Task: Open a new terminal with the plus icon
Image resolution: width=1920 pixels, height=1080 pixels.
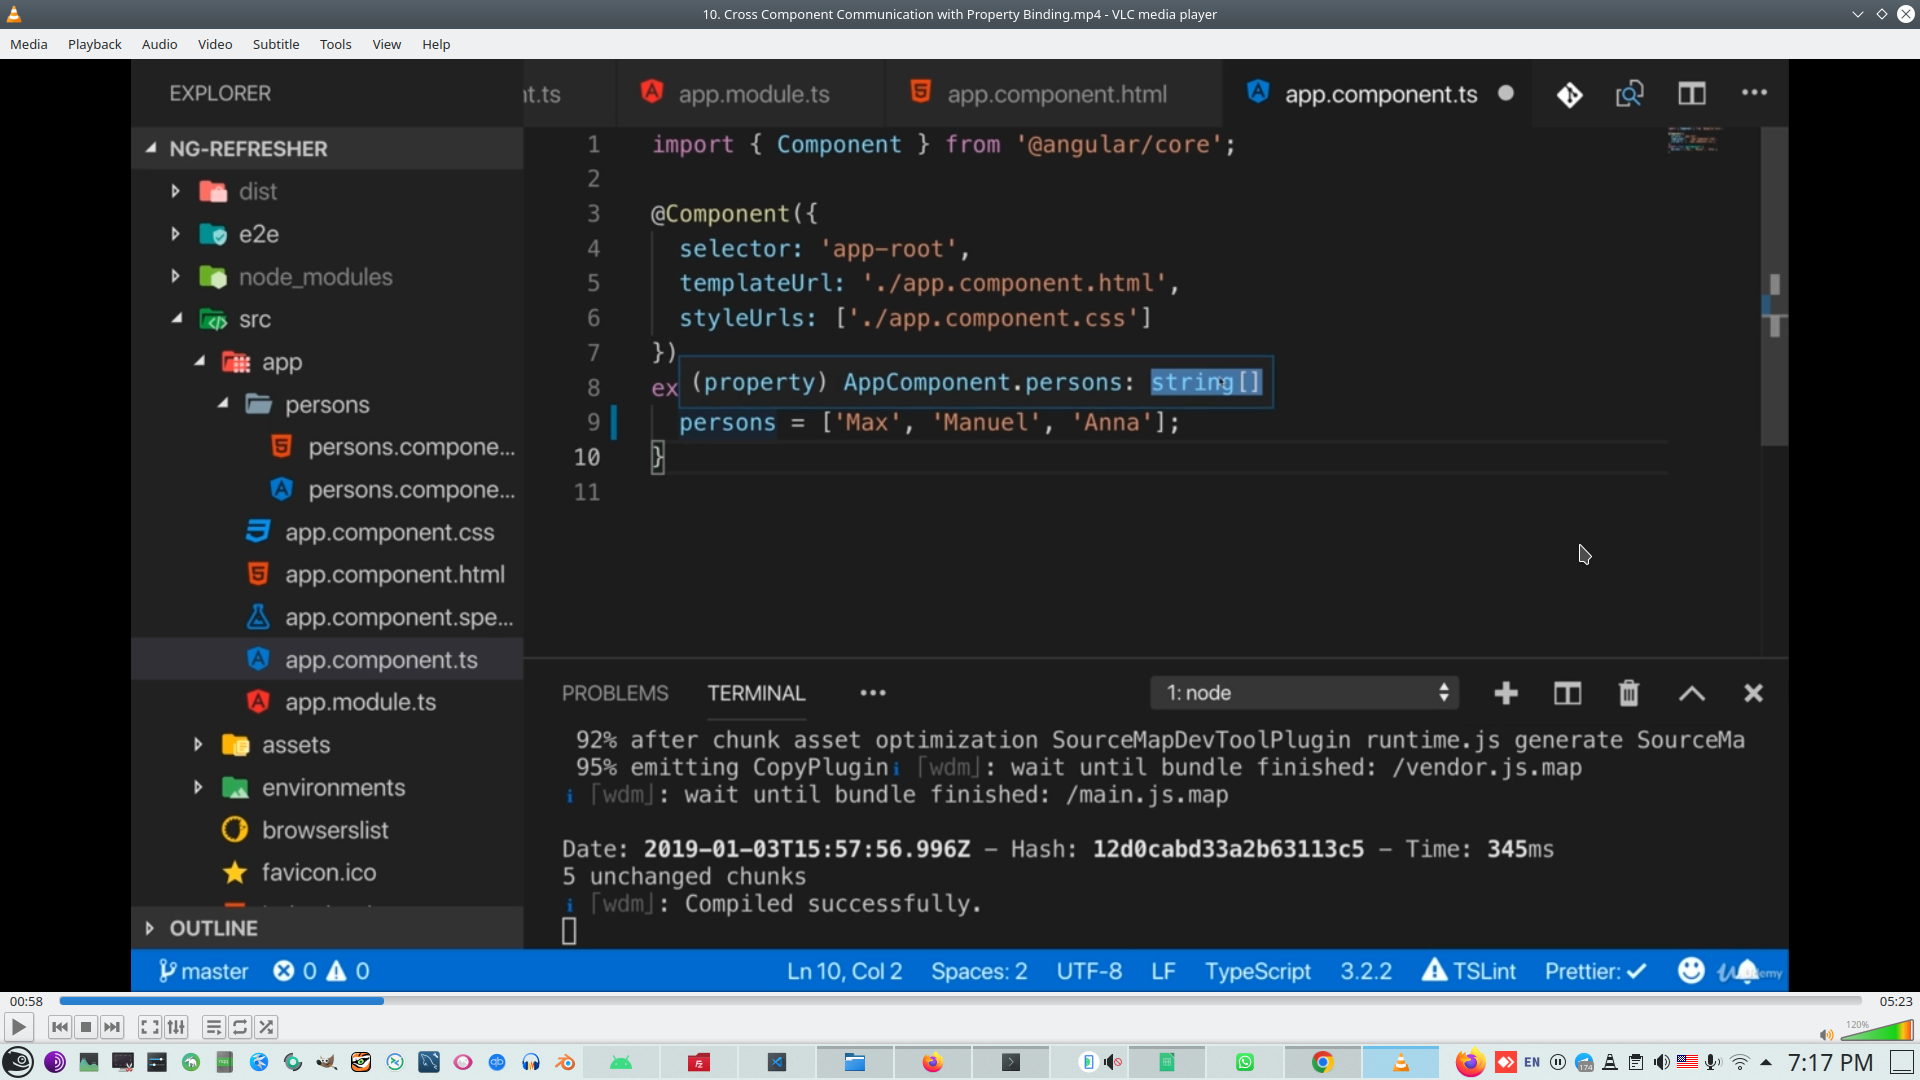Action: click(1505, 693)
